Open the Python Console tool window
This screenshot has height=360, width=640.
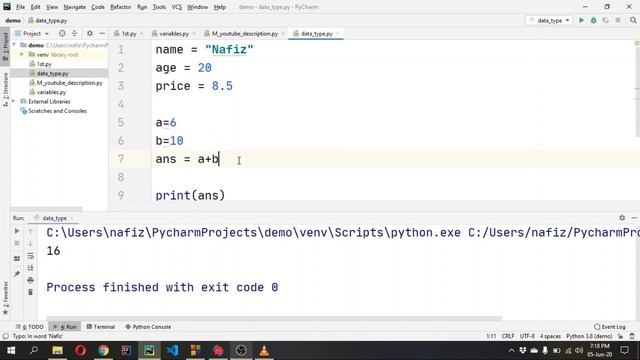(148, 327)
